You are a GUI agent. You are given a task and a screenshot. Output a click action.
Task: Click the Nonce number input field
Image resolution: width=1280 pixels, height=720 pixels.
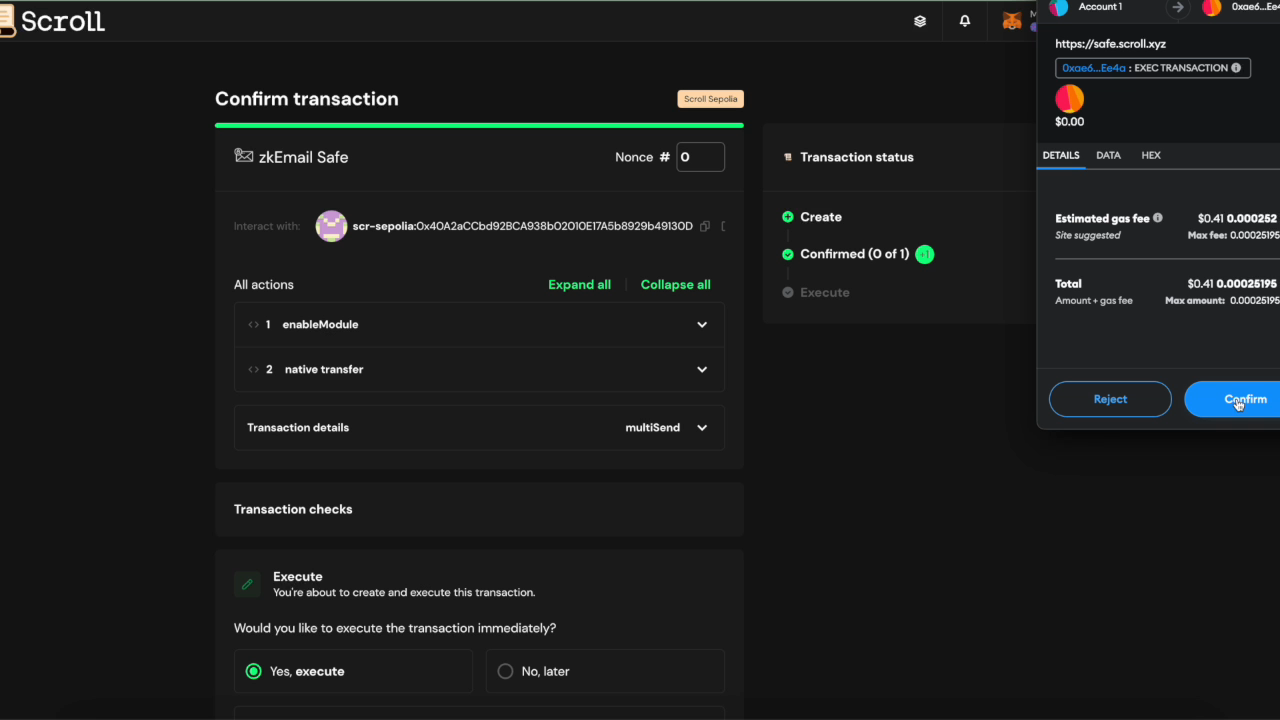(x=700, y=157)
